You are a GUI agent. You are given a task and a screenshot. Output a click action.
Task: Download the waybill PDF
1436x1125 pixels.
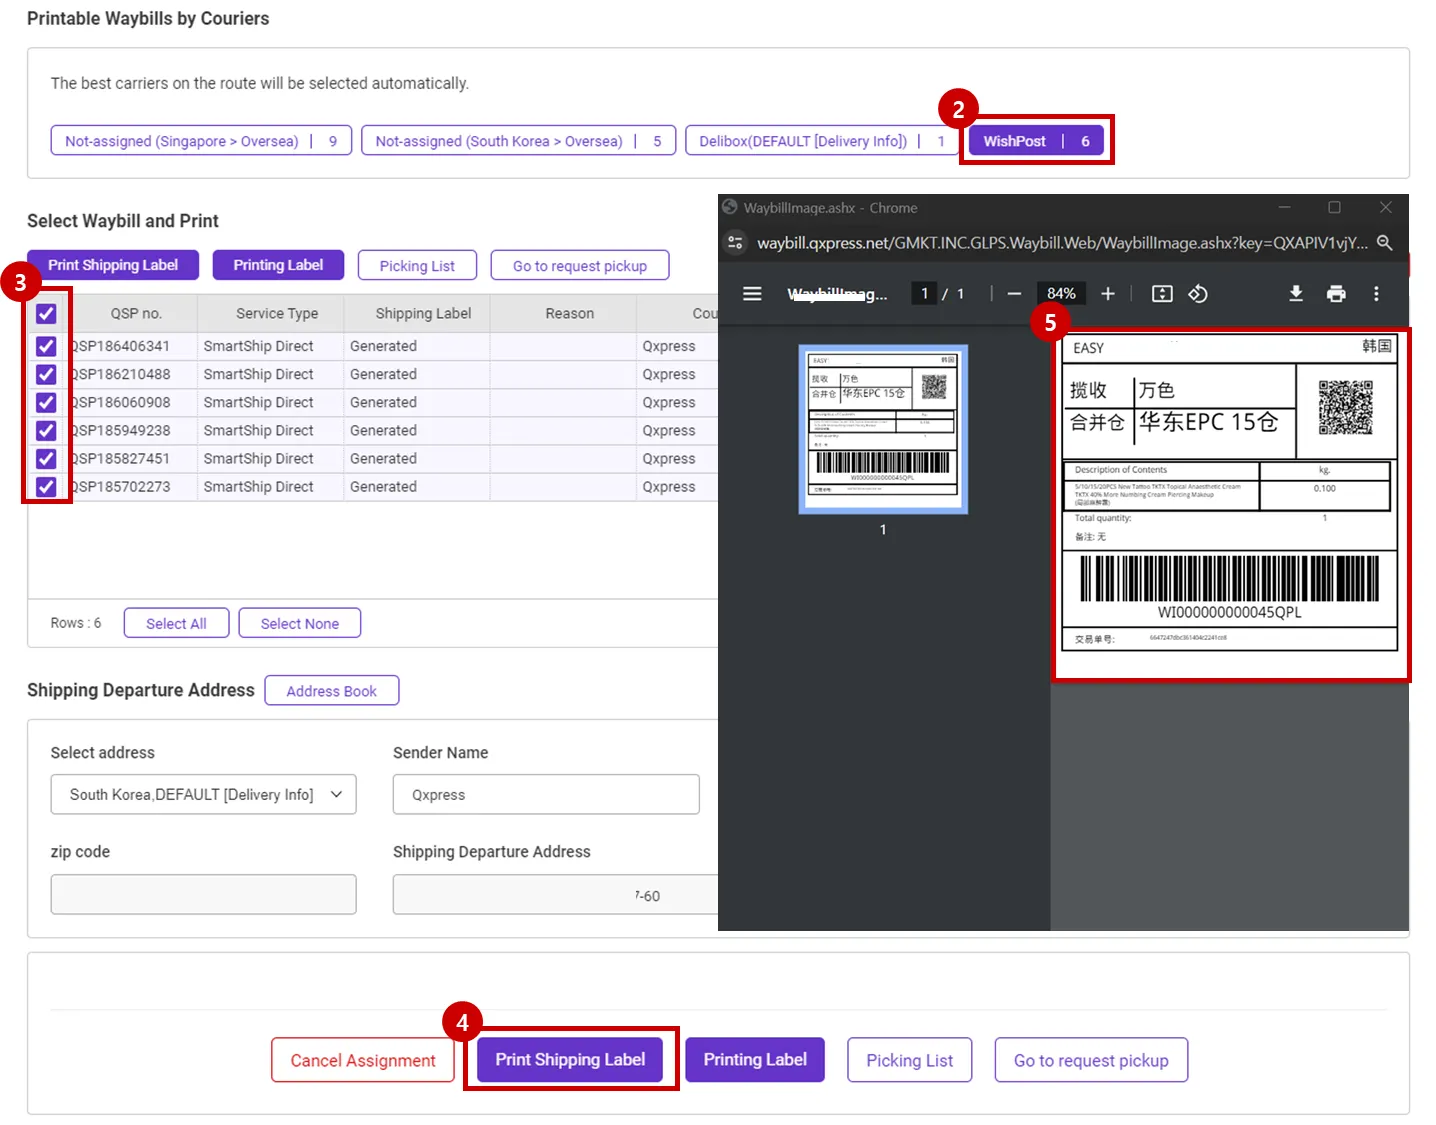(1296, 293)
